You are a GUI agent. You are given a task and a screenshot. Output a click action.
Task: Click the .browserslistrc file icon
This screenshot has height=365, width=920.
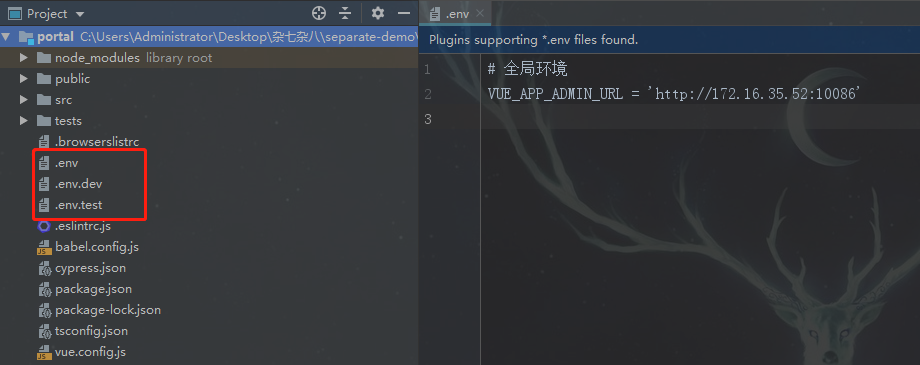pyautogui.click(x=43, y=141)
